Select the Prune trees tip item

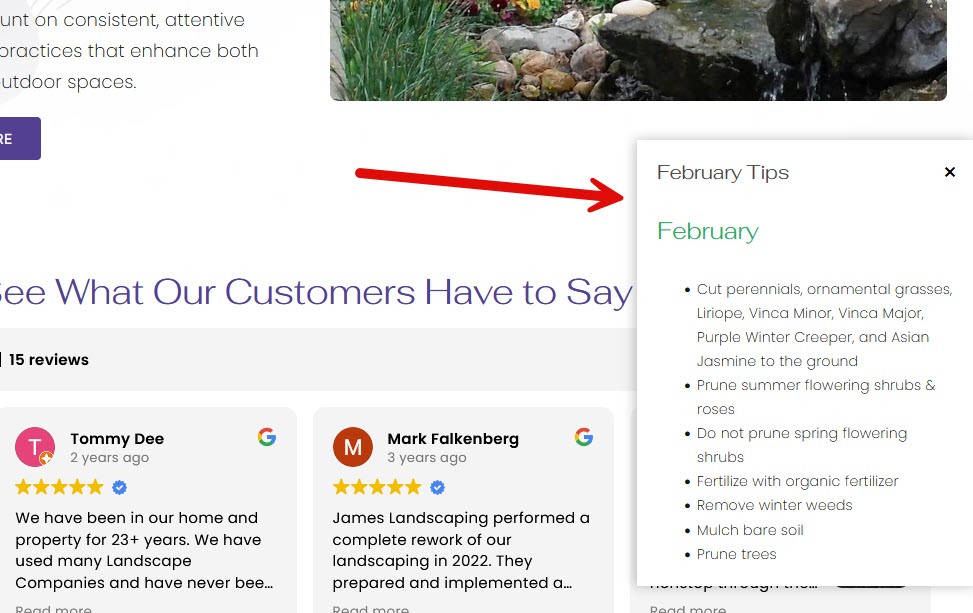[737, 554]
